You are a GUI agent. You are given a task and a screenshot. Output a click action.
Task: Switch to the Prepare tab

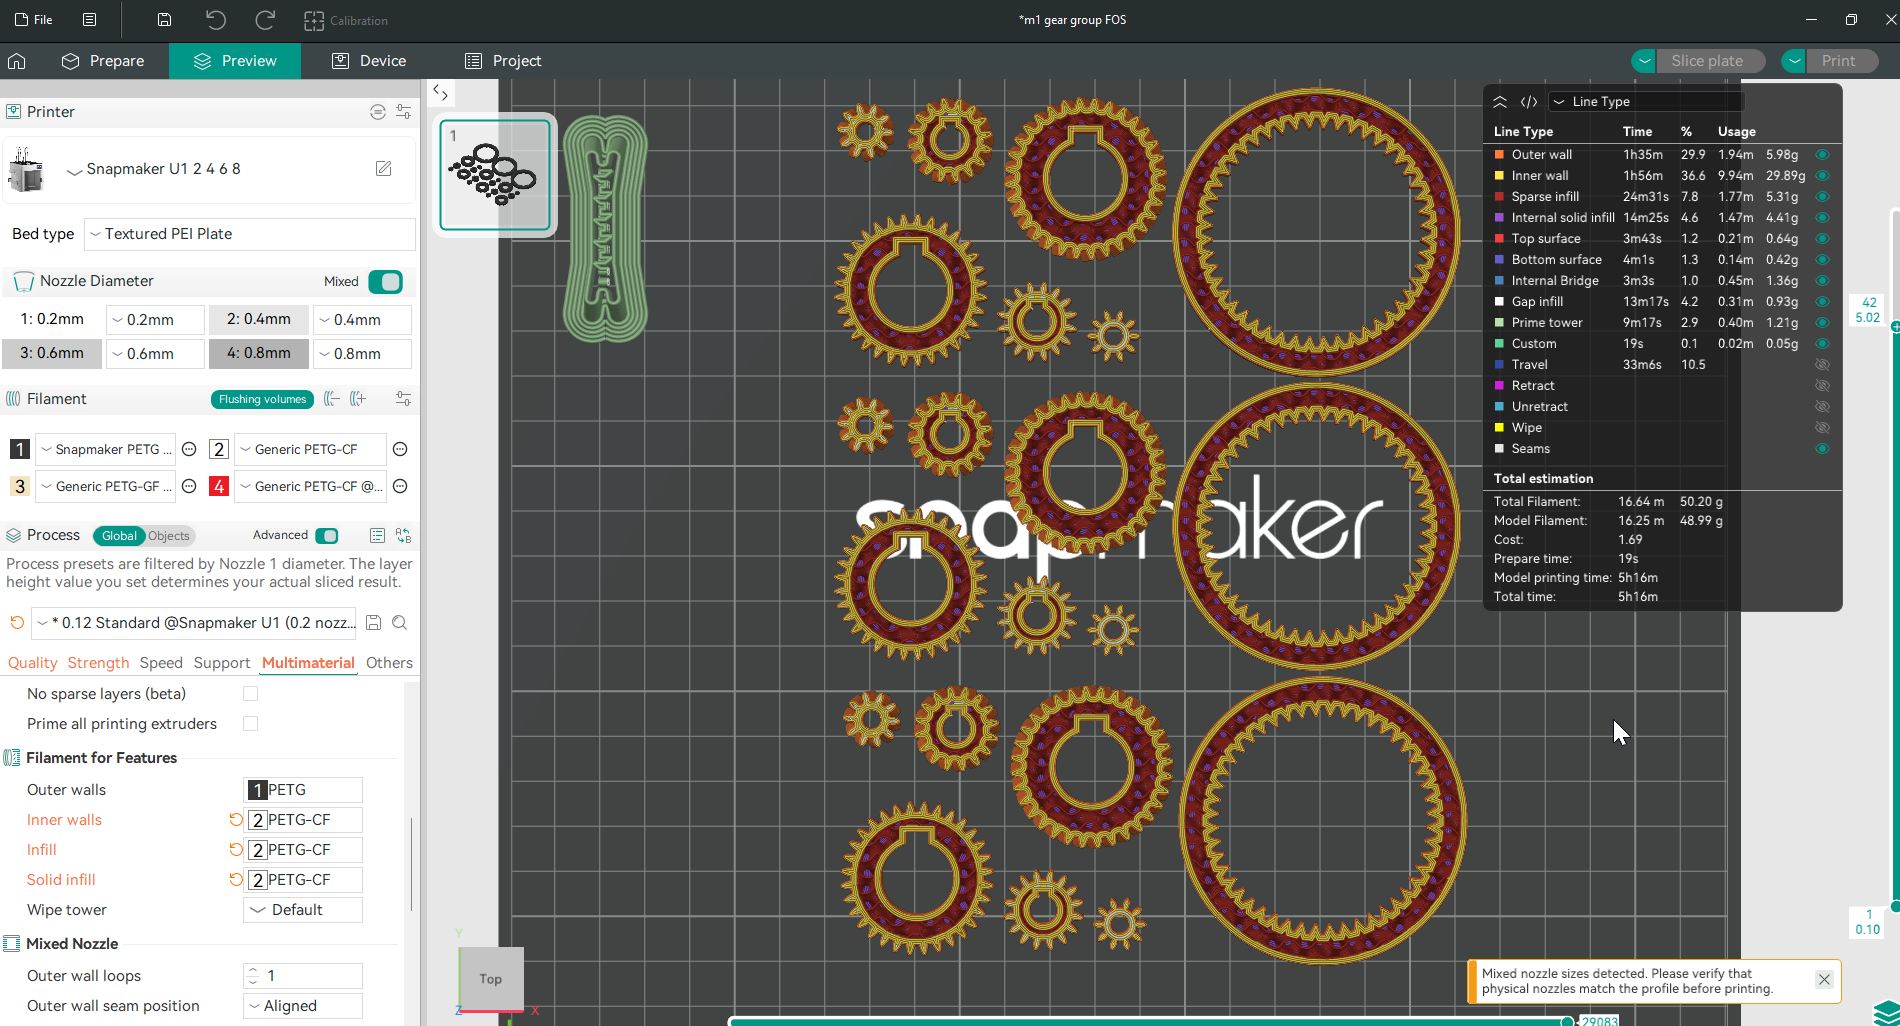coord(103,61)
